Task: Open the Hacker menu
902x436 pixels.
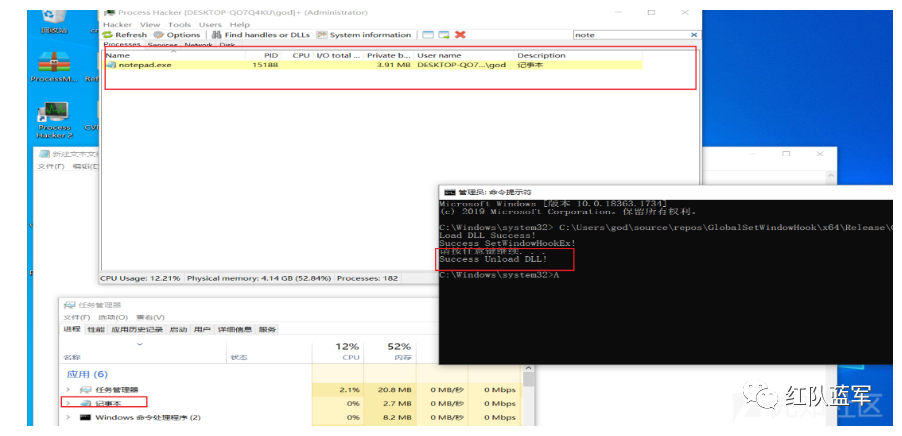Action: 117,25
